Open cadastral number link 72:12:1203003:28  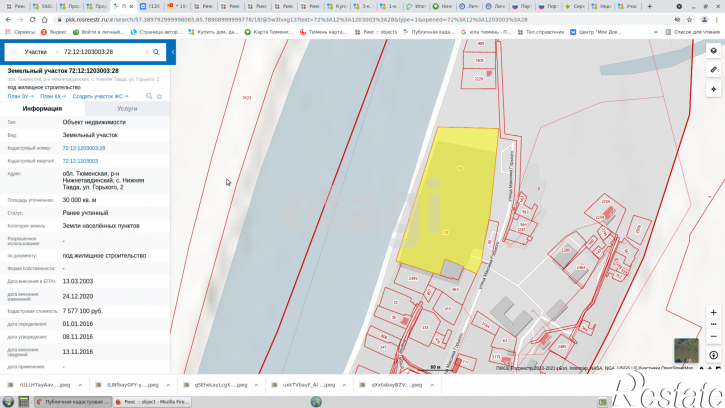pos(84,148)
